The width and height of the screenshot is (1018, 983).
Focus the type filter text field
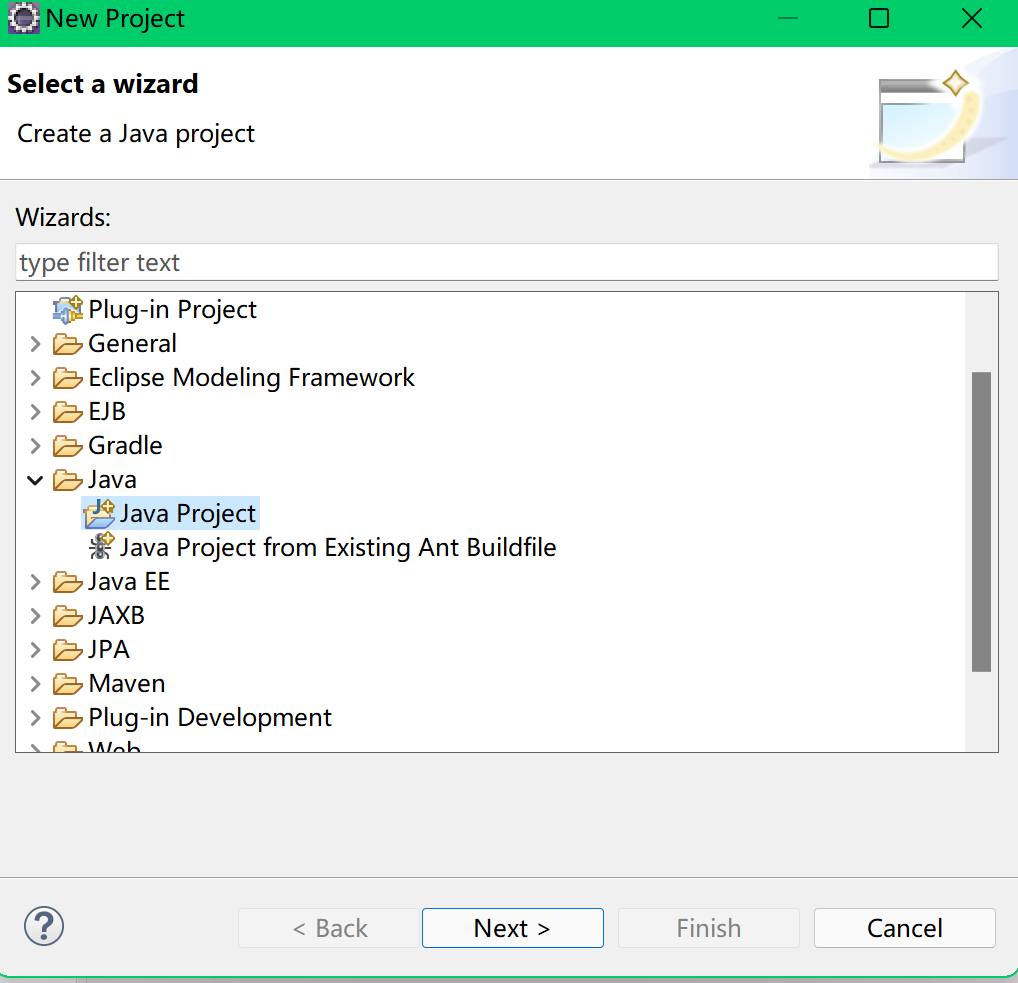click(506, 262)
